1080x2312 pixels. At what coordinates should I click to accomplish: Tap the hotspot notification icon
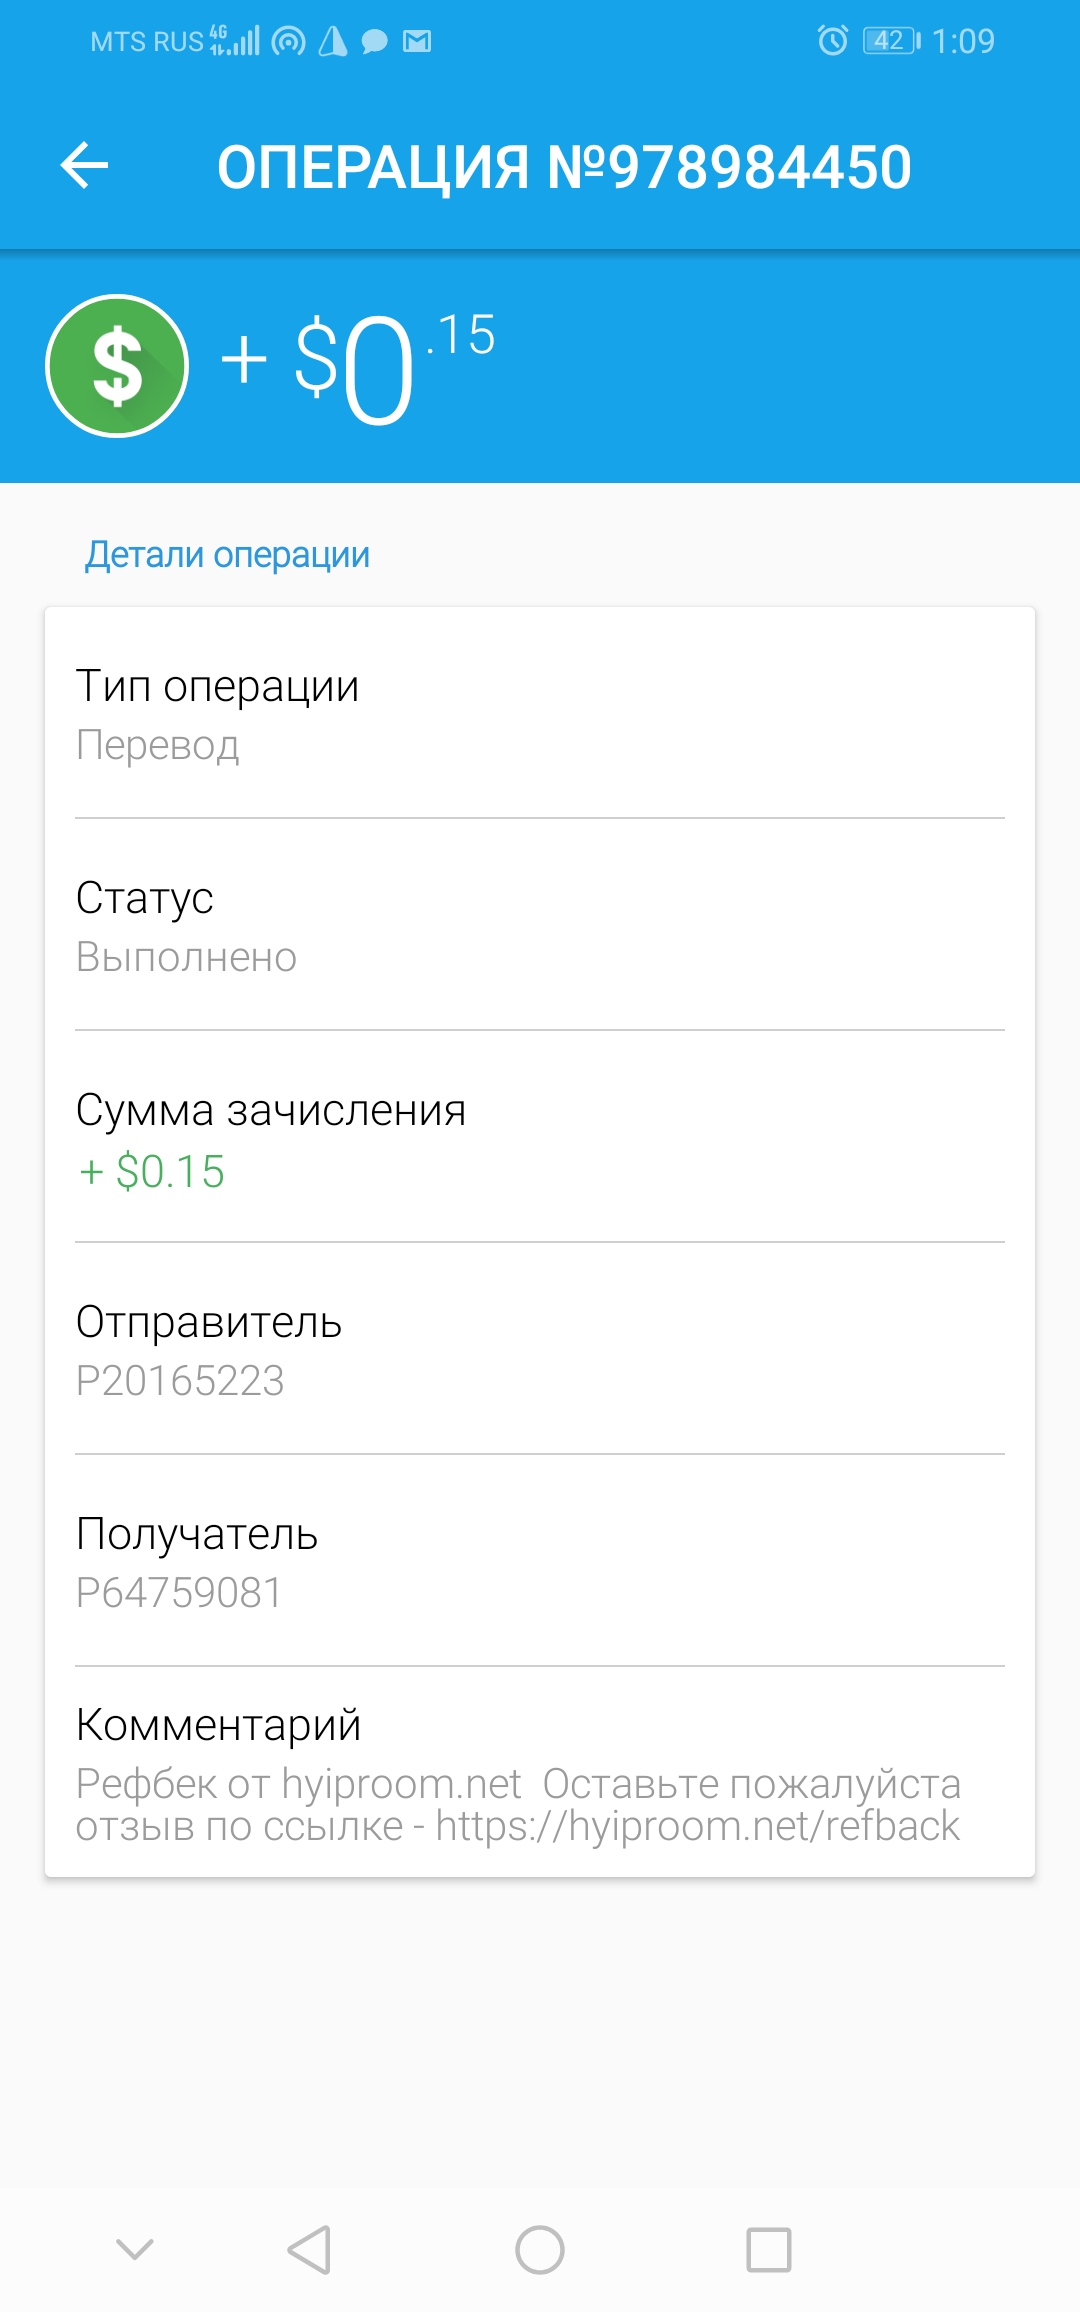click(289, 41)
